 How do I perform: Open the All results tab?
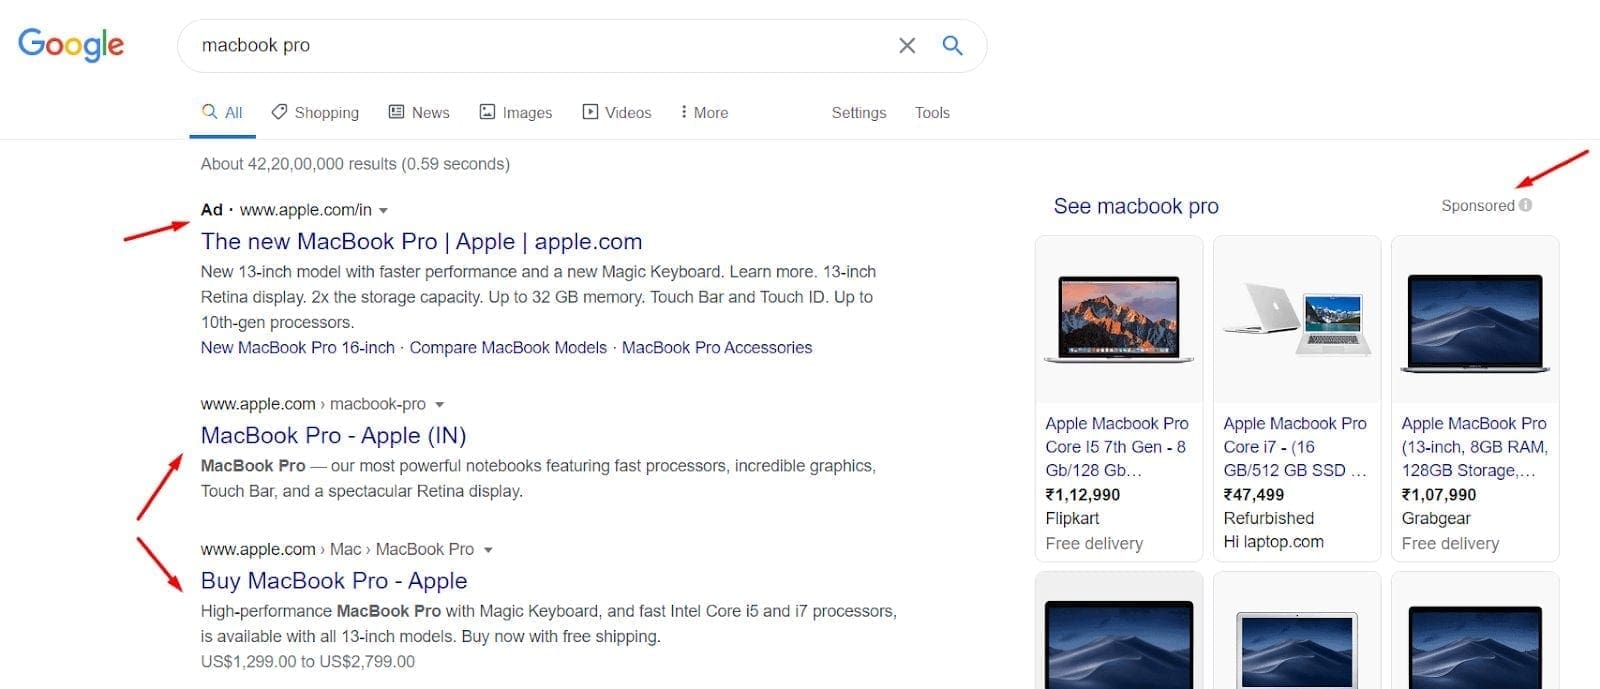223,112
